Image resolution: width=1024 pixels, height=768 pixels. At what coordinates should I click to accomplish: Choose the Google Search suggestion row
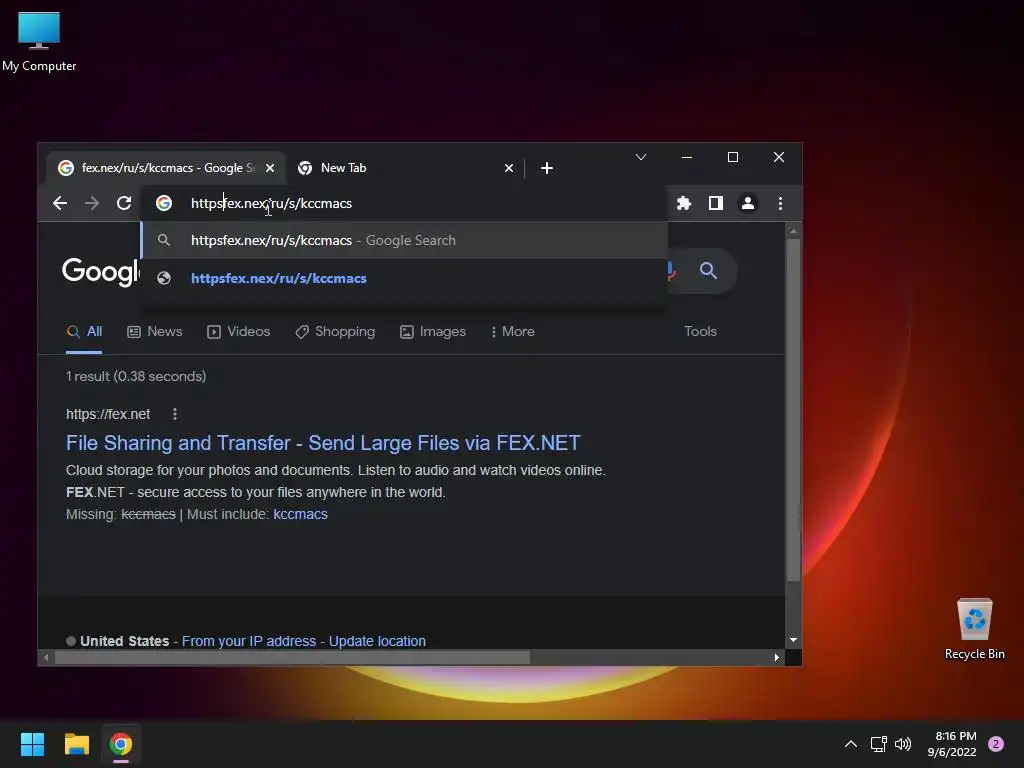click(x=404, y=240)
